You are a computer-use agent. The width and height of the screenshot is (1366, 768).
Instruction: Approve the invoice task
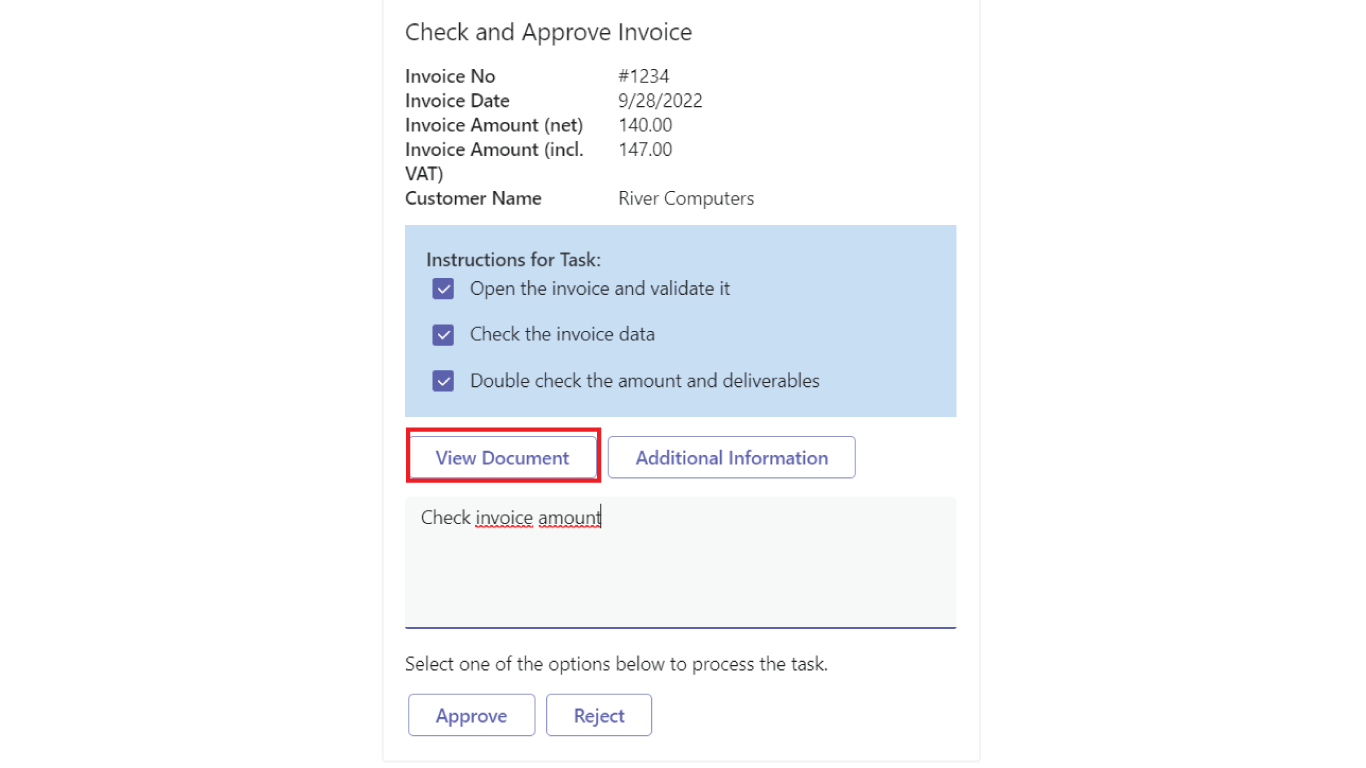[471, 715]
